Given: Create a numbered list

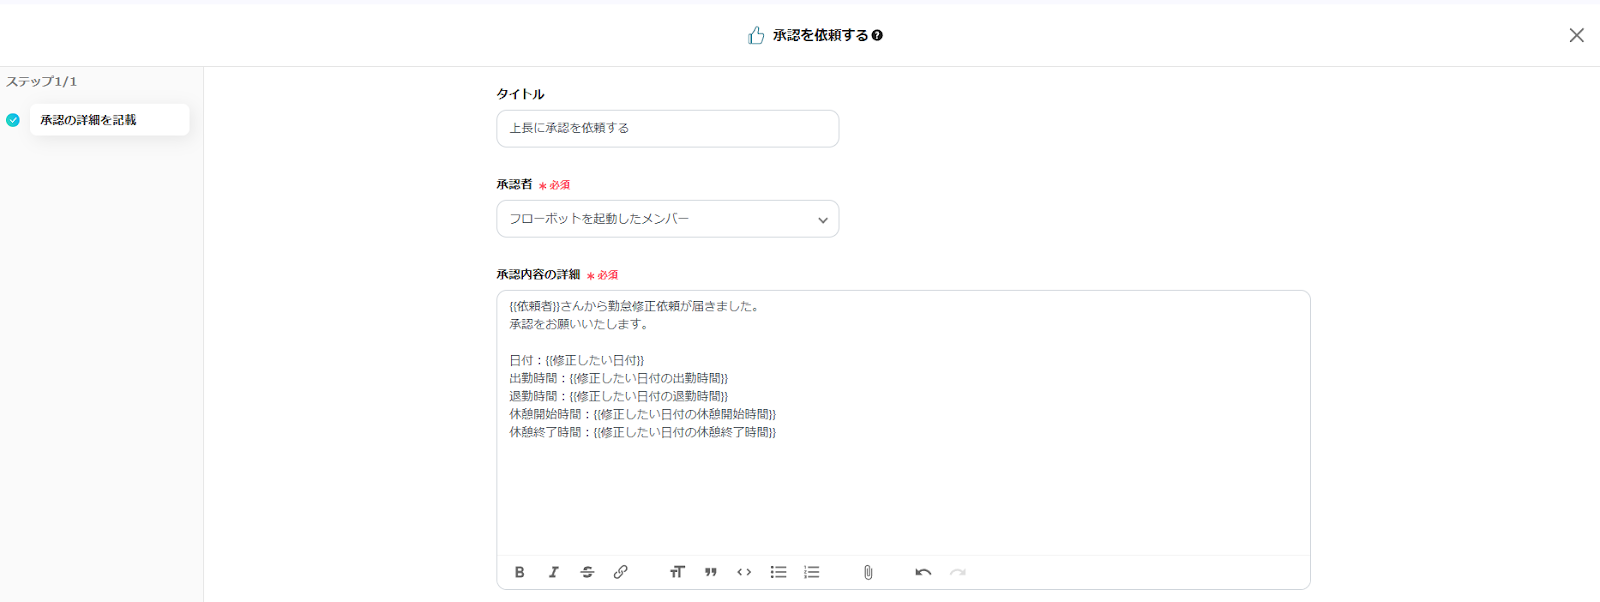Looking at the screenshot, I should (812, 572).
